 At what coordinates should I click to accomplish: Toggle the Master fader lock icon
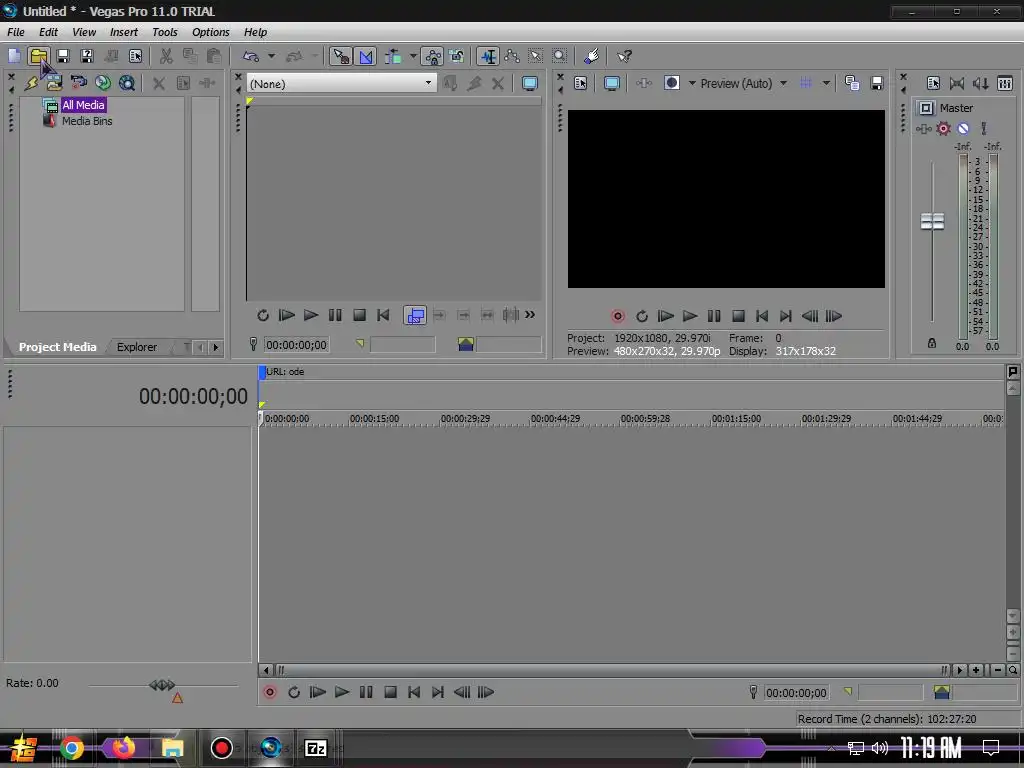click(x=932, y=343)
